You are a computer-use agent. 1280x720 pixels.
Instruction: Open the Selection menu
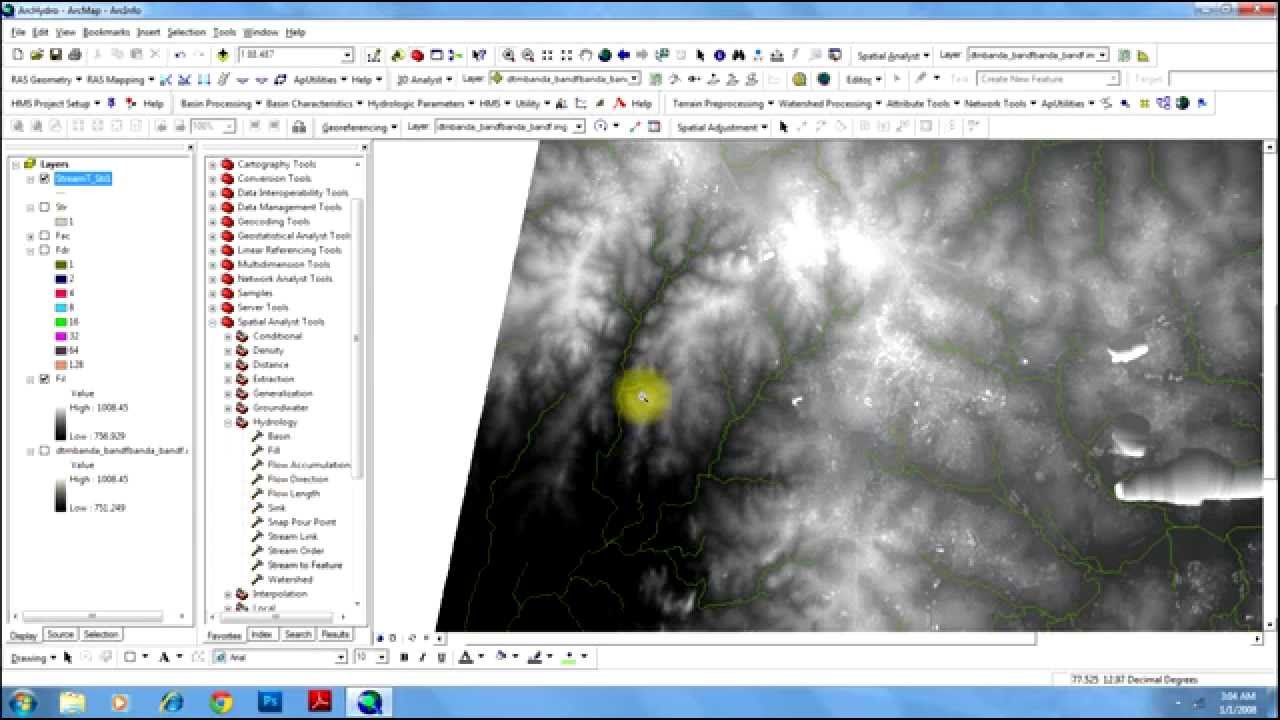pyautogui.click(x=186, y=32)
